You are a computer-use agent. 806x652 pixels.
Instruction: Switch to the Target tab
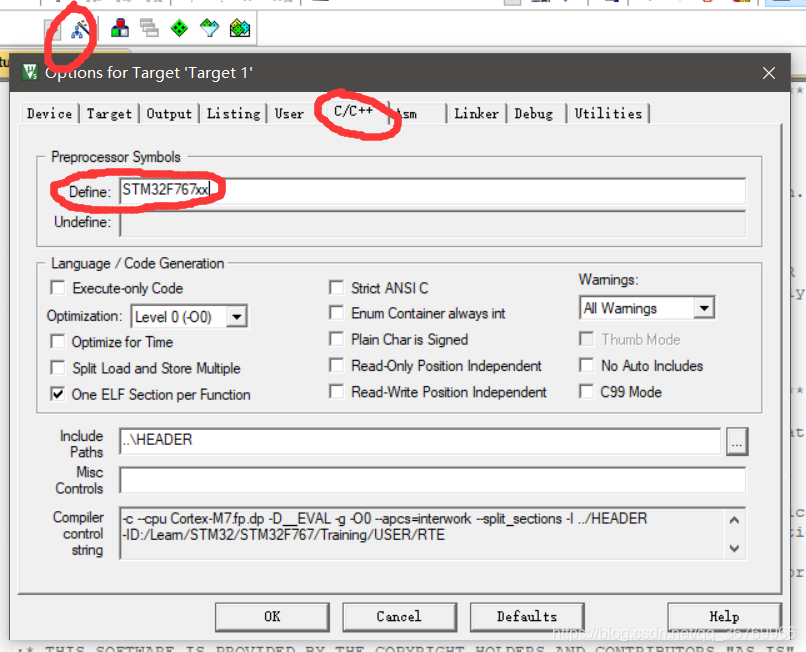(109, 114)
